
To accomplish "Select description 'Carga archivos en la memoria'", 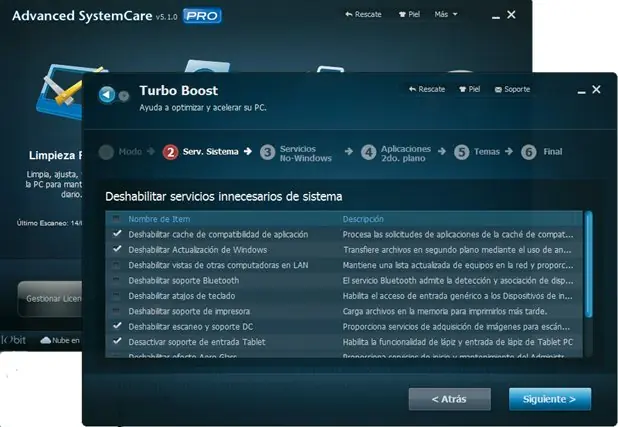I will [445, 311].
